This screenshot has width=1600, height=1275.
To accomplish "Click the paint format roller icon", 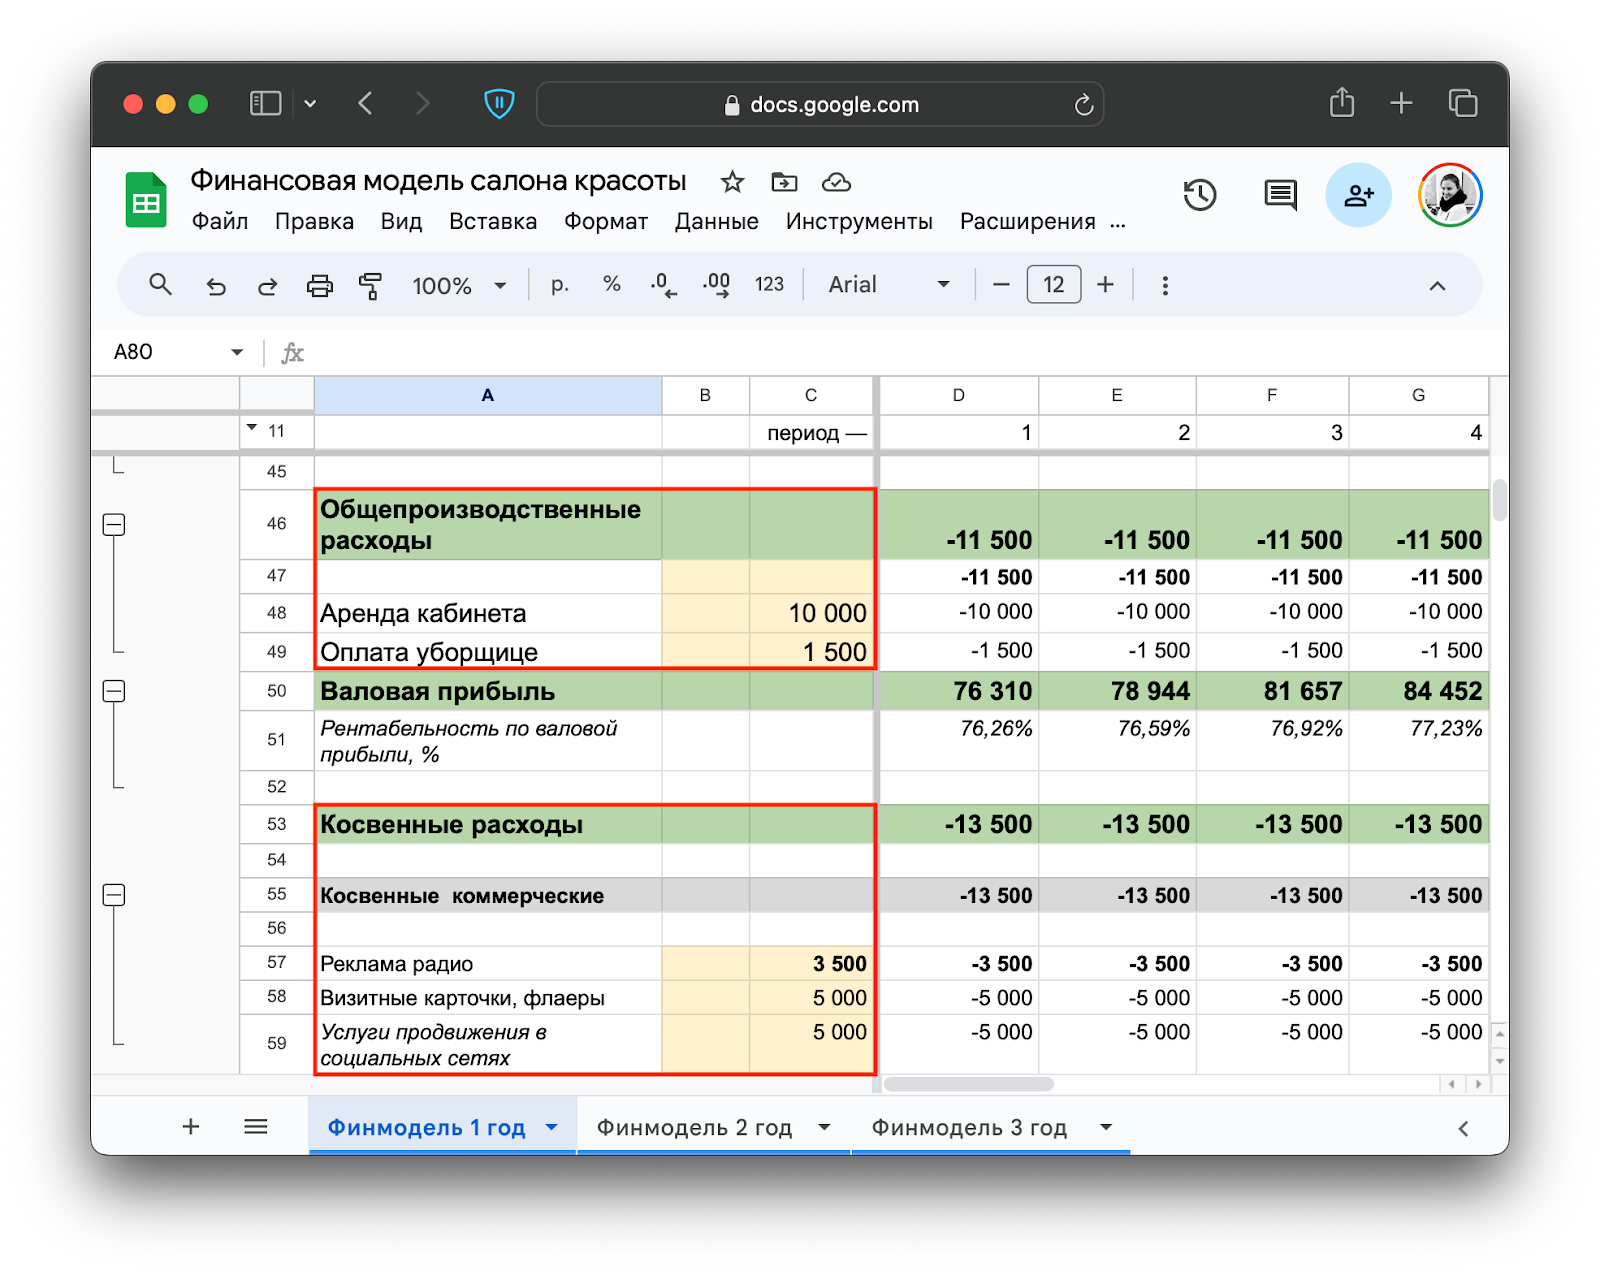I will [x=370, y=286].
